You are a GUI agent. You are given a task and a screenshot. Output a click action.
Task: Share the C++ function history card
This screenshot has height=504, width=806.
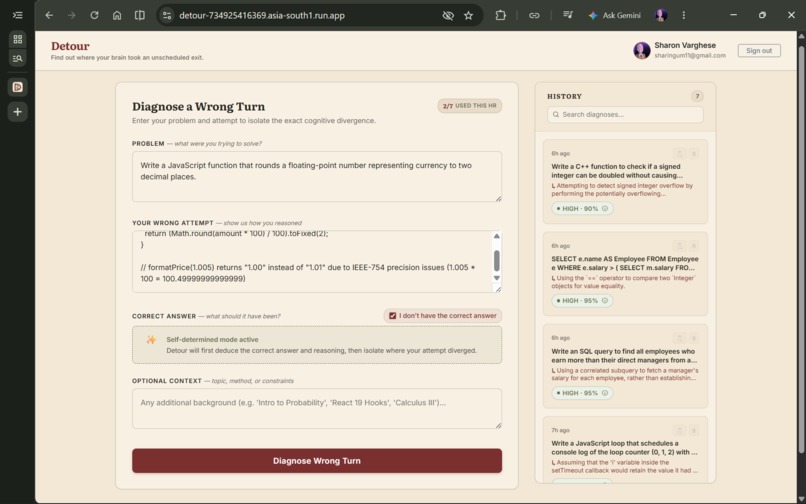pos(679,153)
